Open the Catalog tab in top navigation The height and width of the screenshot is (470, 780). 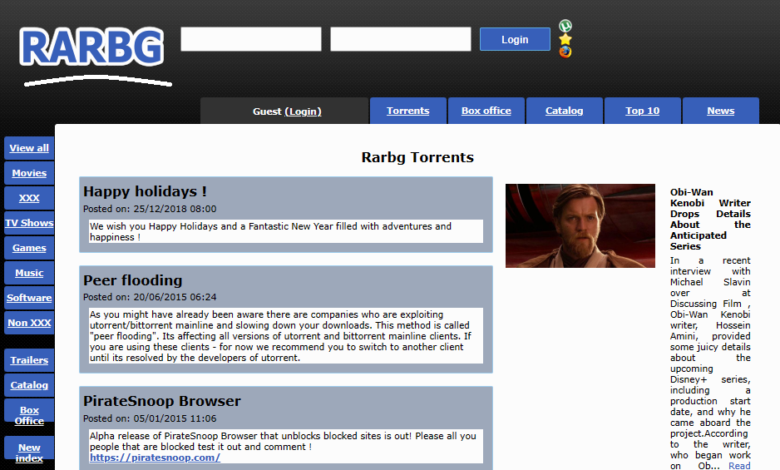click(x=564, y=110)
